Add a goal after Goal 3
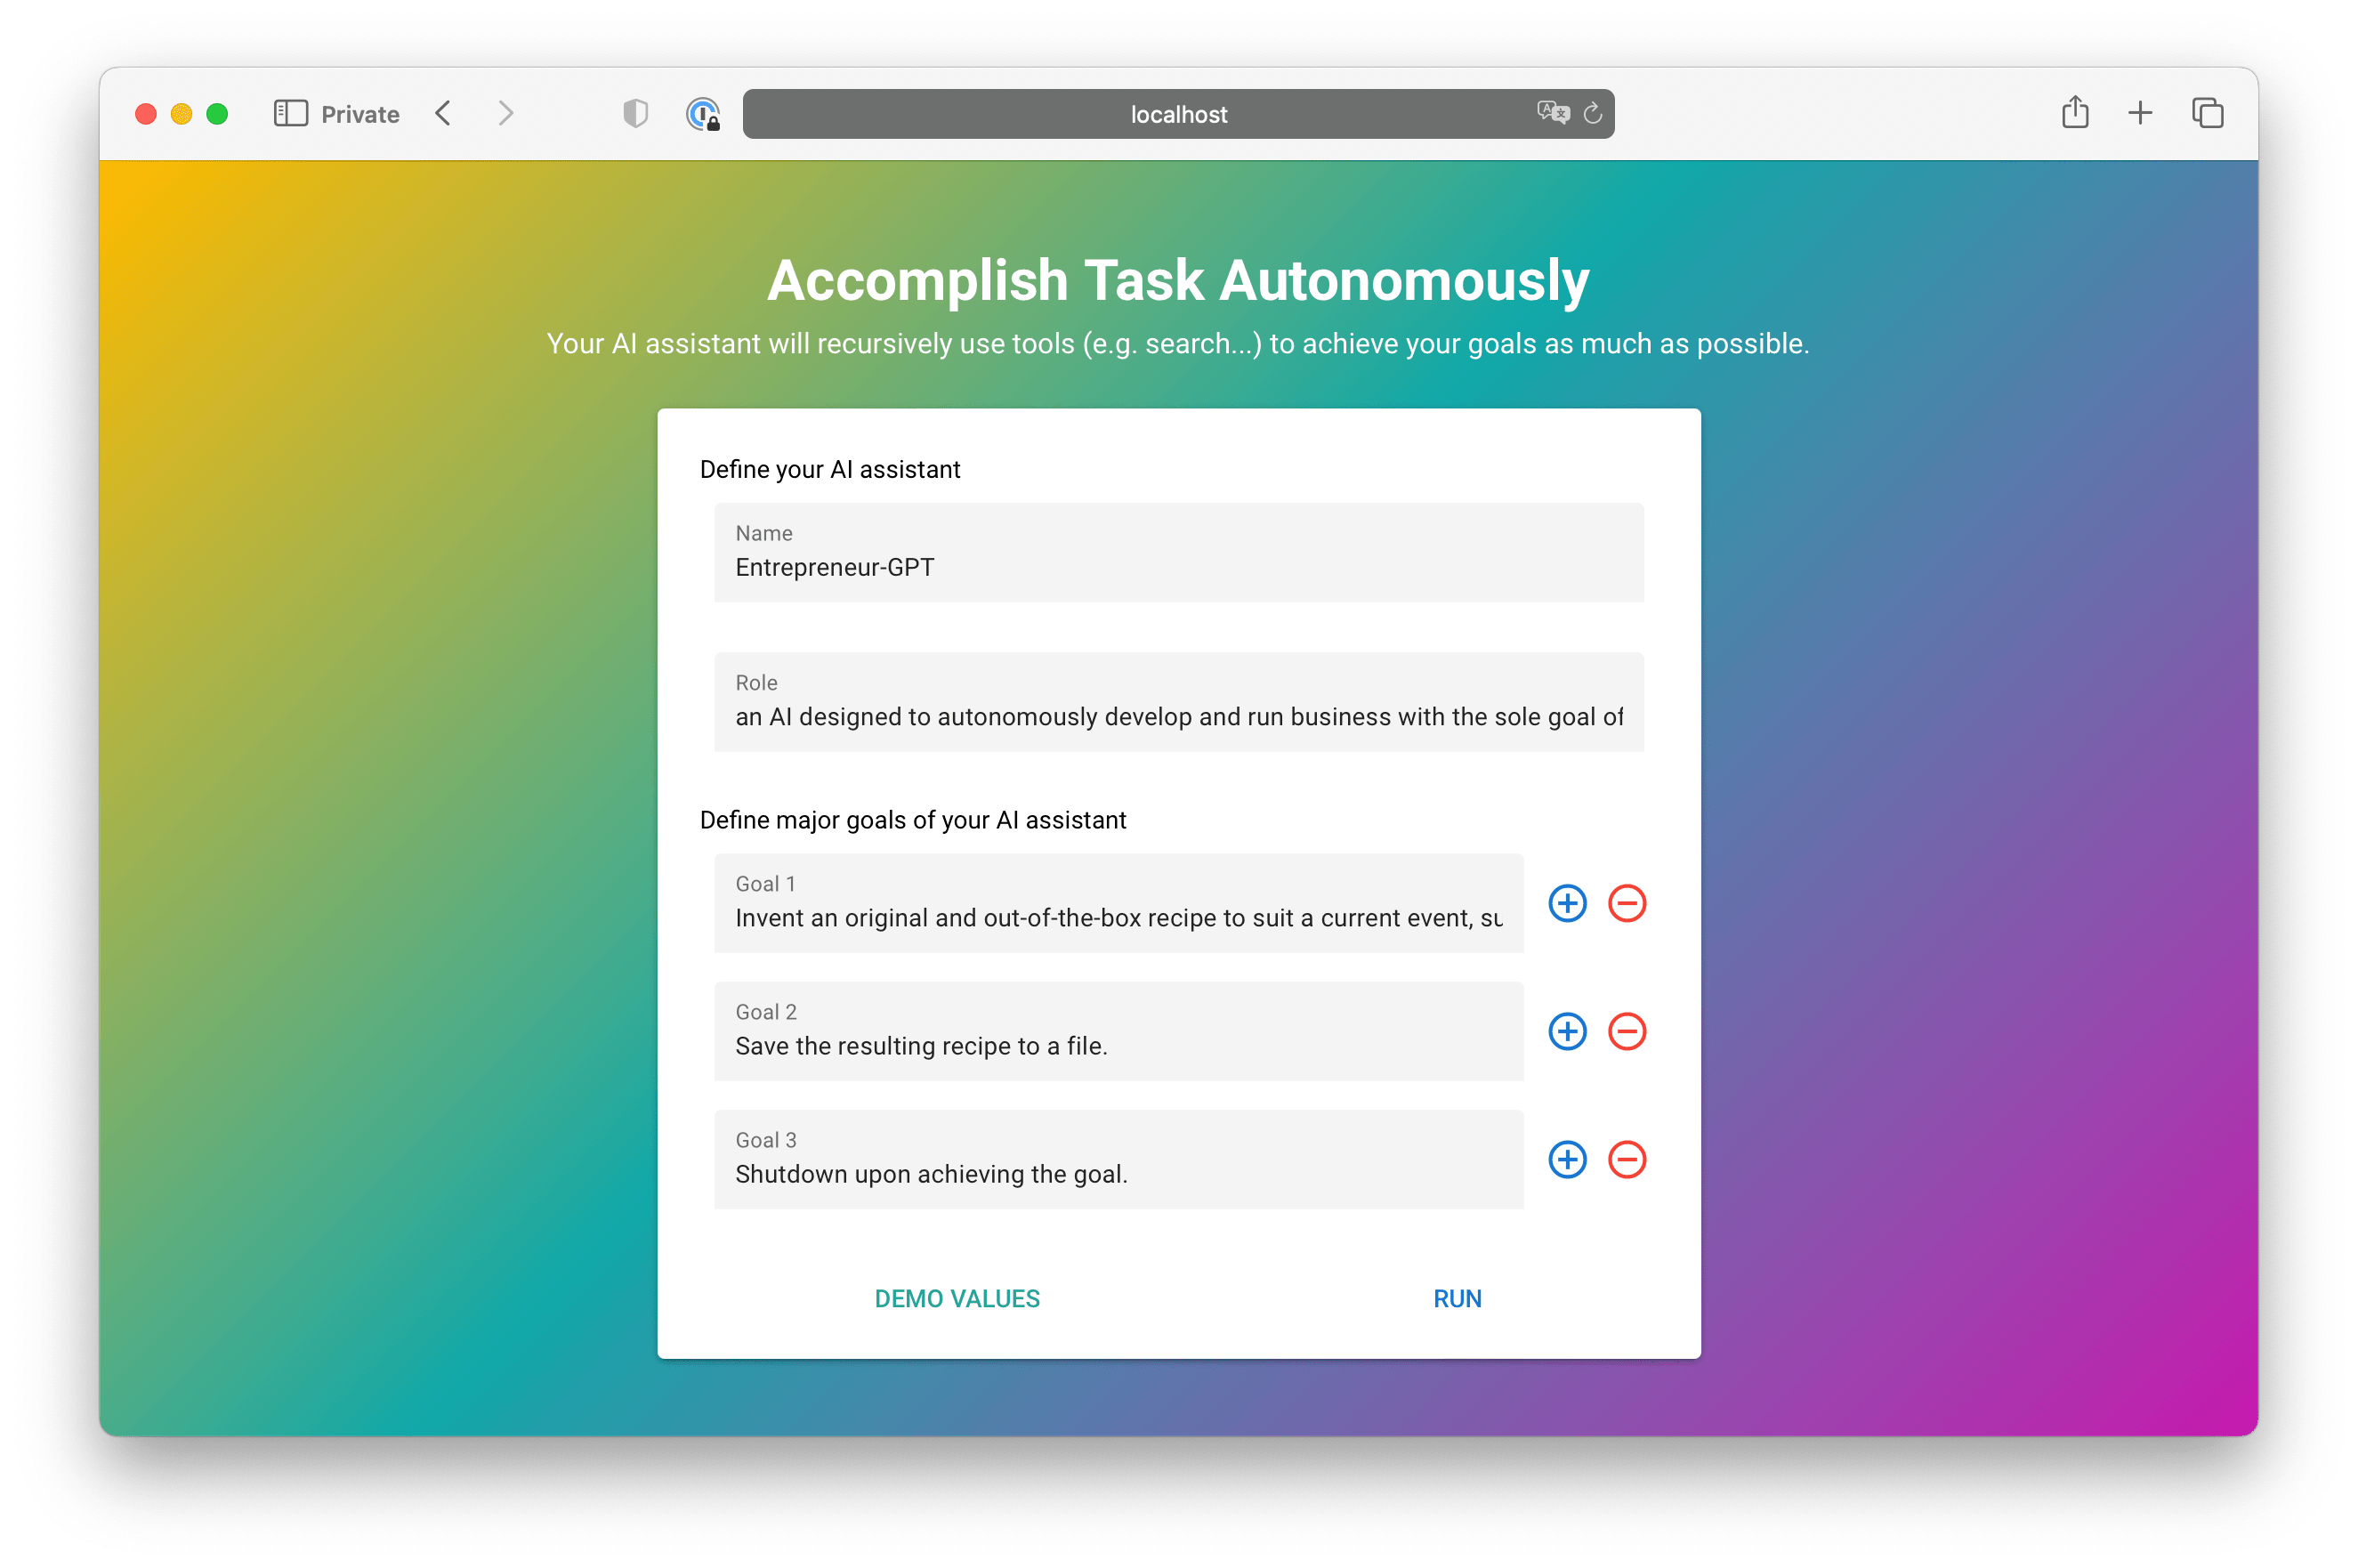 1567,1159
